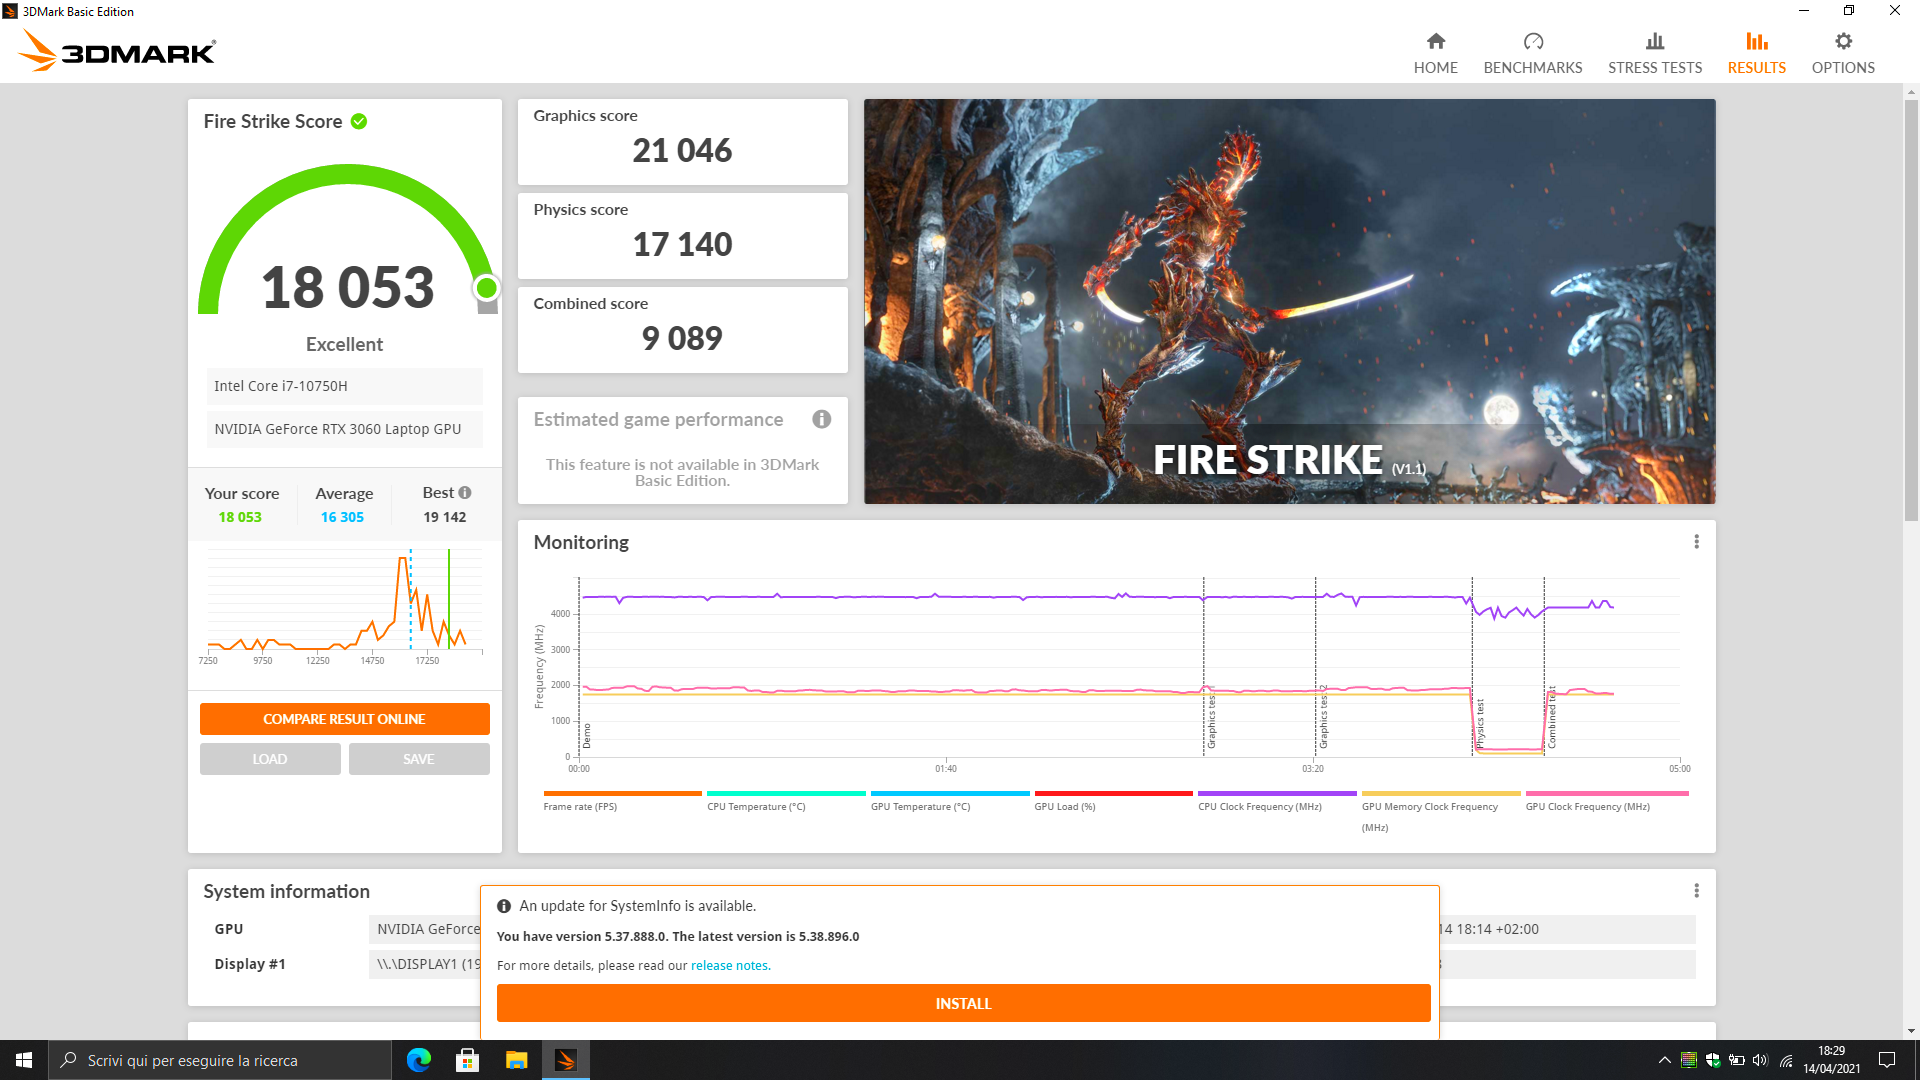
Task: Click the SAVE button
Action: click(419, 759)
